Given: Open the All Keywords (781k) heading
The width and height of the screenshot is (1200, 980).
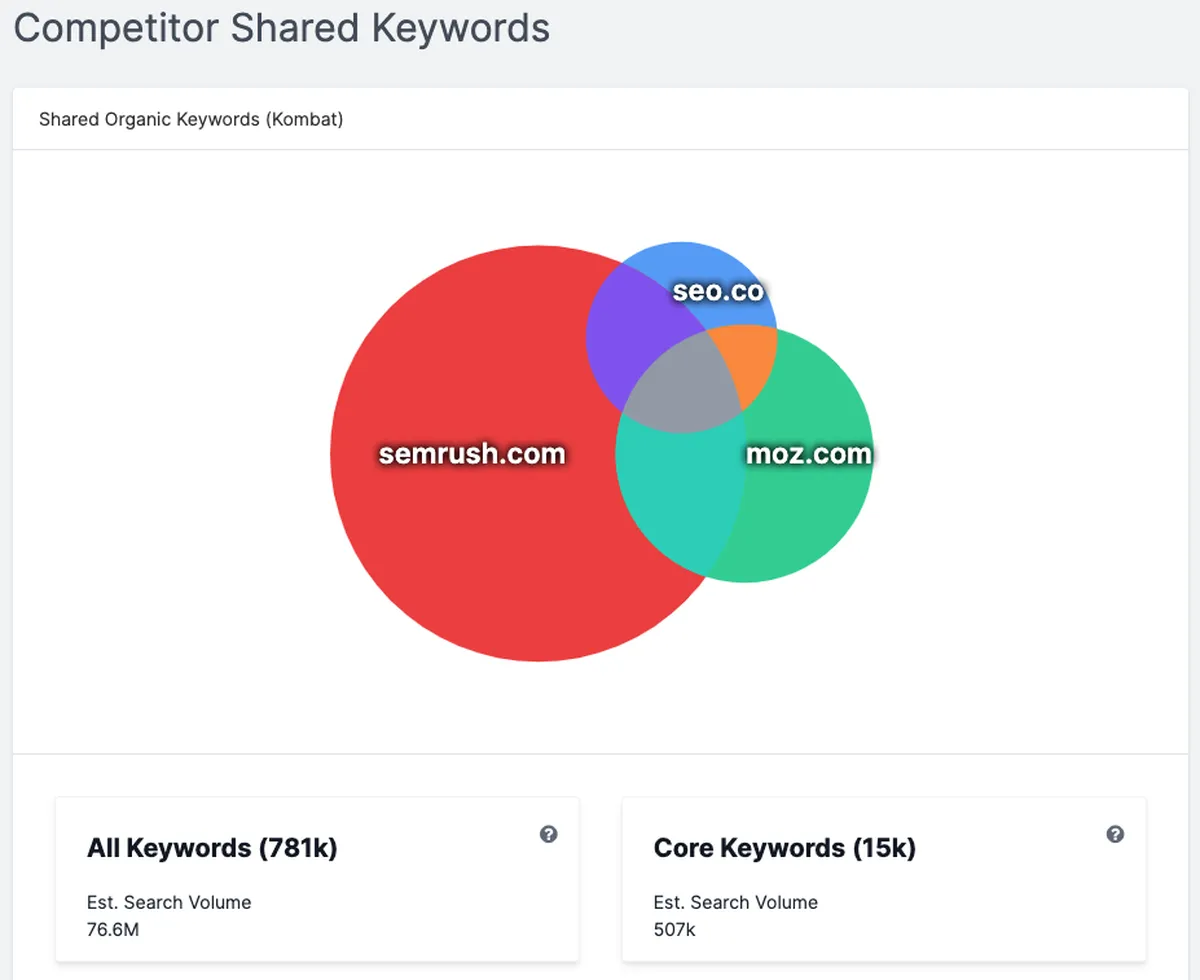Looking at the screenshot, I should (212, 849).
